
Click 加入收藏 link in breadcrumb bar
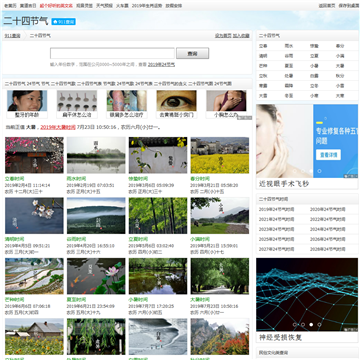(241, 36)
